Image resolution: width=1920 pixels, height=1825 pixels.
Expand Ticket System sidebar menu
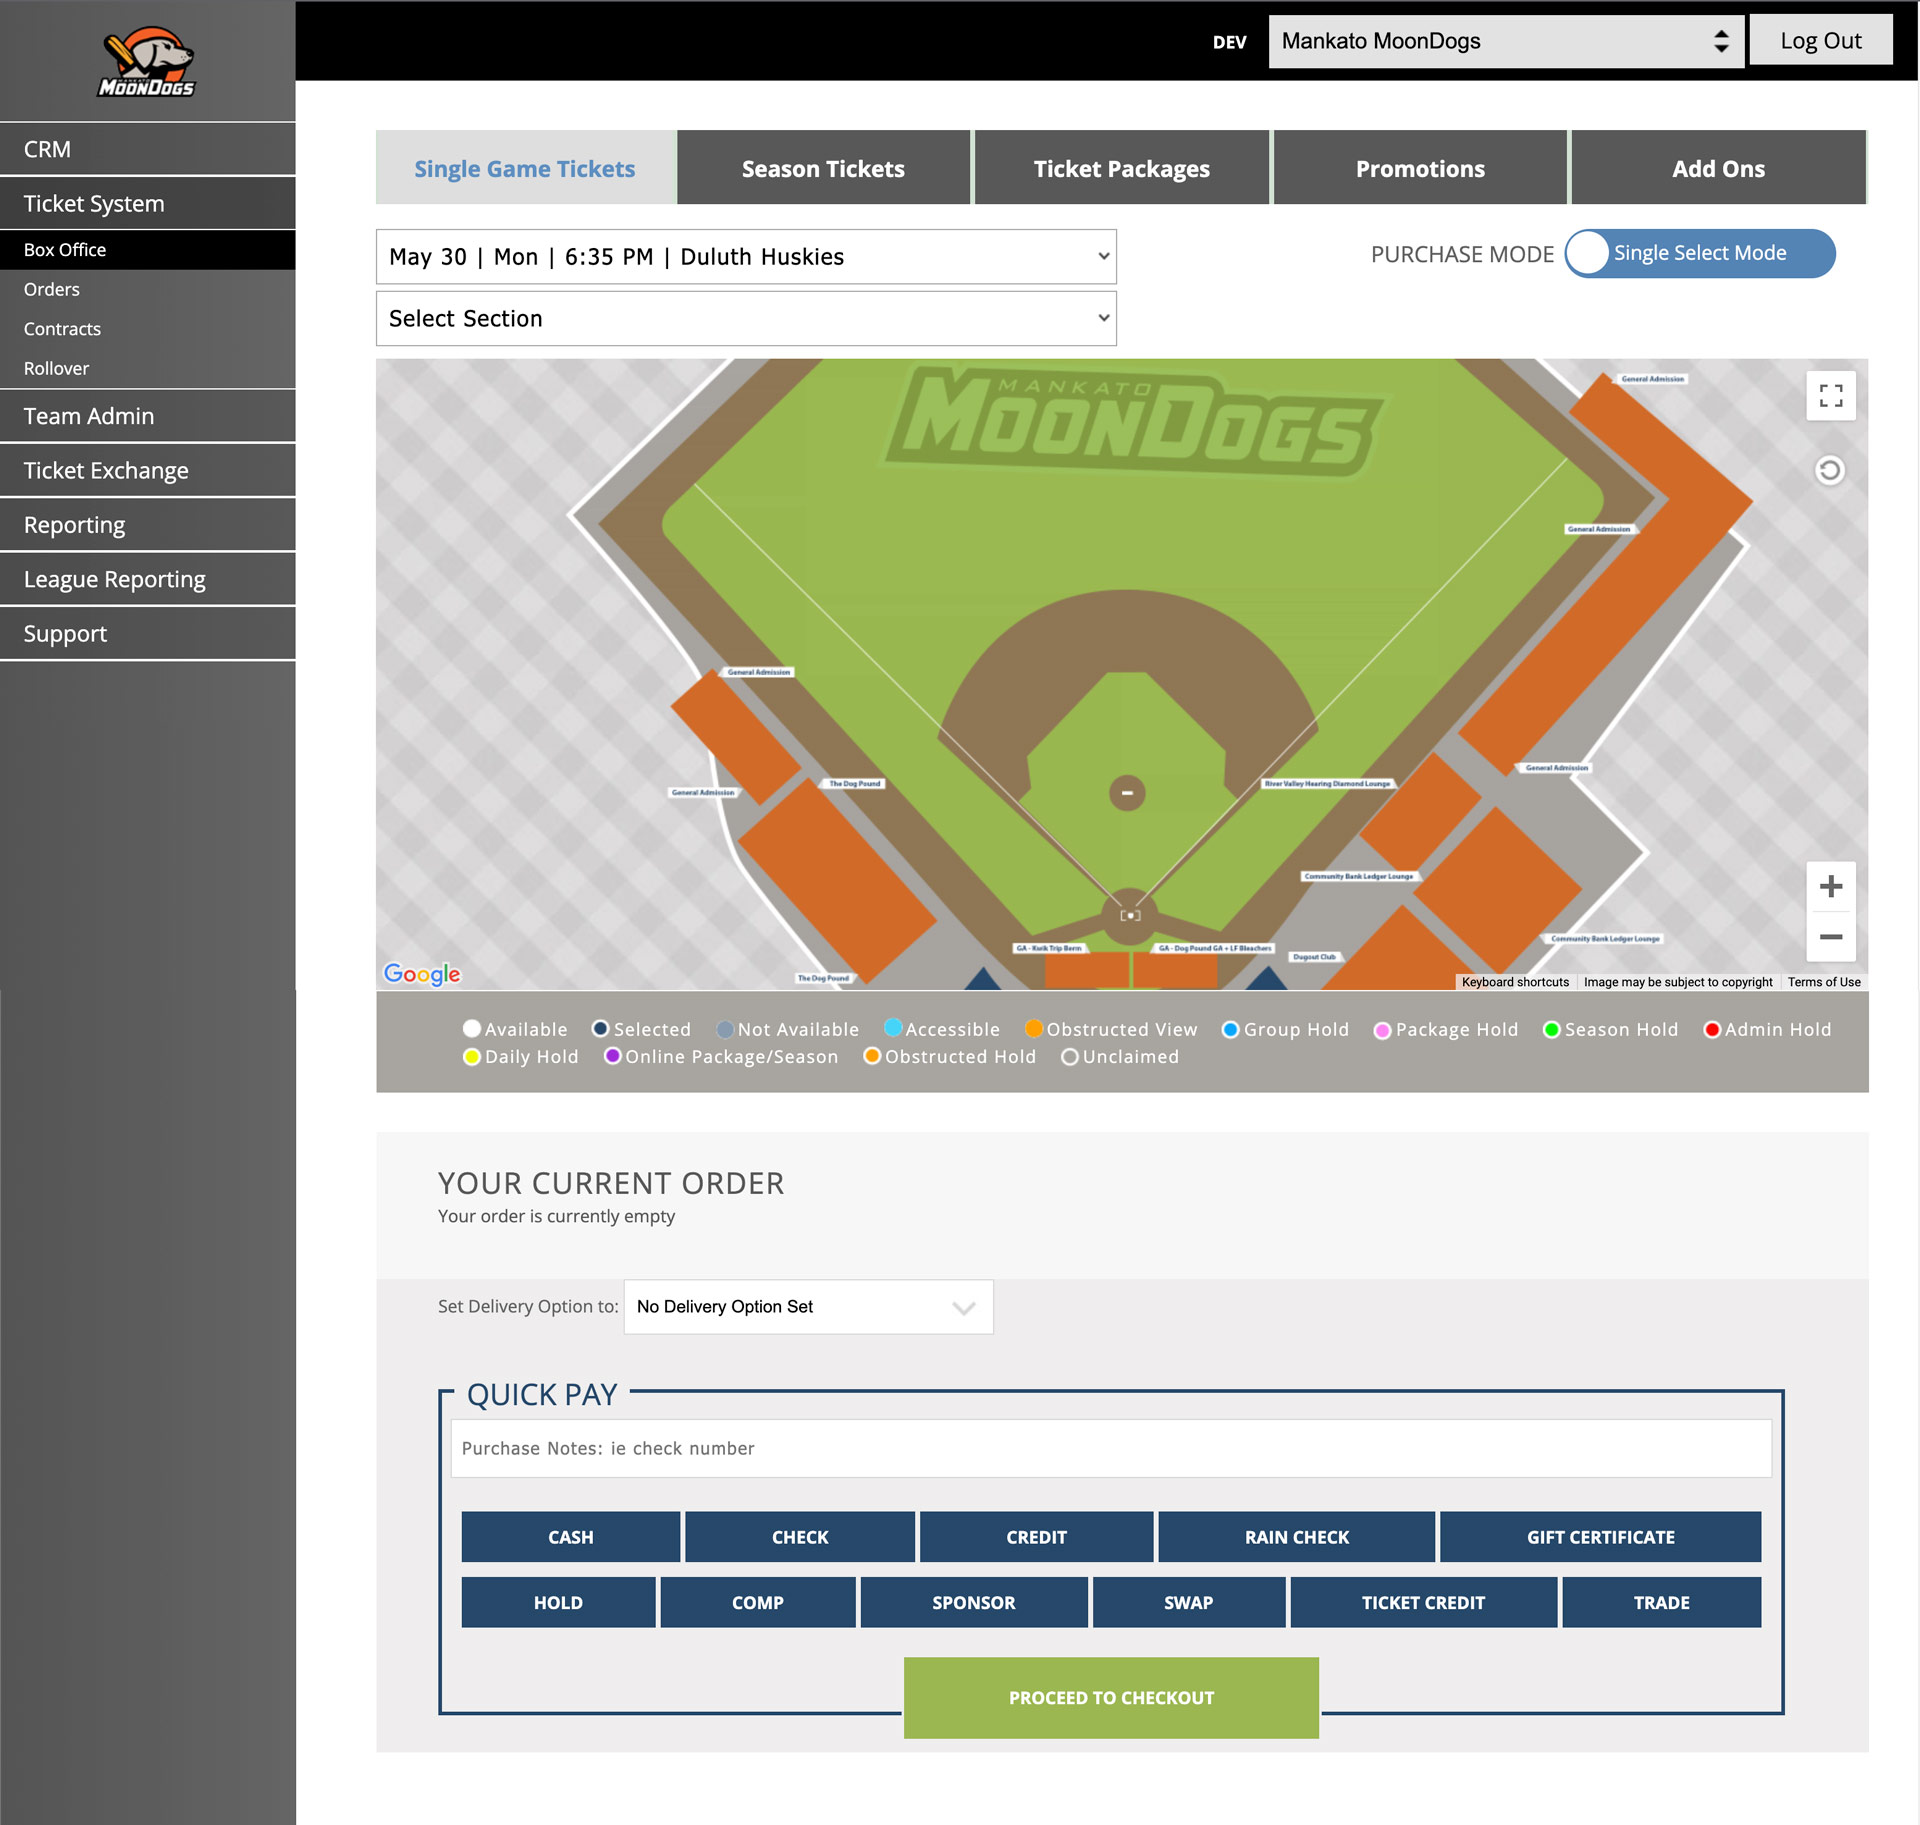point(148,204)
